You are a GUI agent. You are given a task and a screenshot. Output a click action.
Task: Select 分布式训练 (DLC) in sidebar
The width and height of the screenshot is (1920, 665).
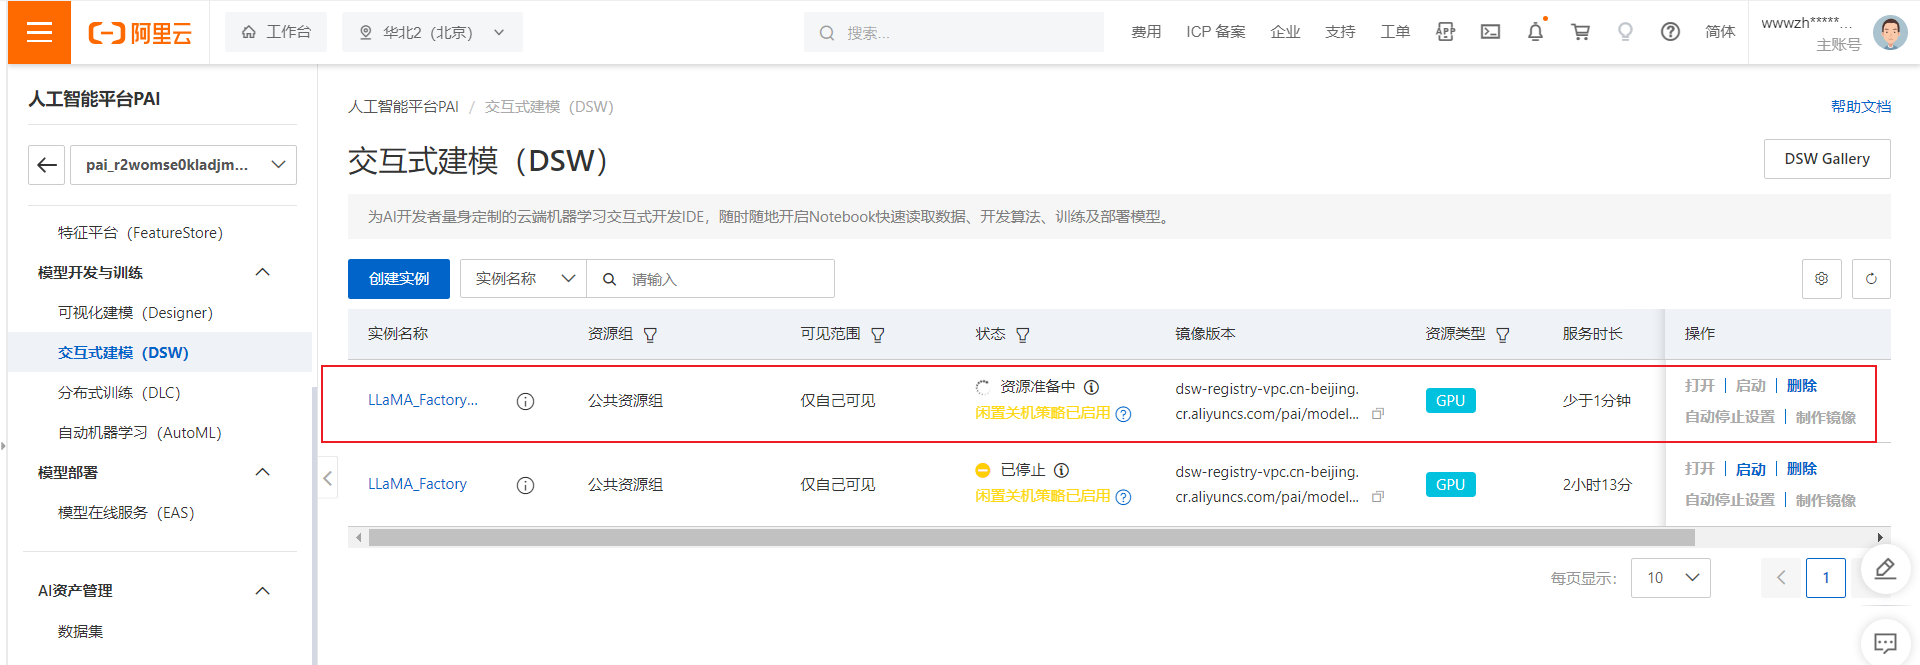119,393
